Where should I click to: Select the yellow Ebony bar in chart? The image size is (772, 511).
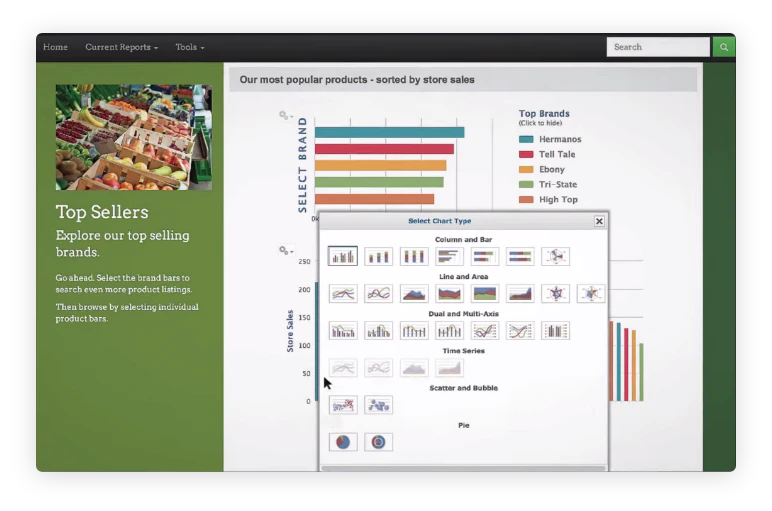(381, 166)
